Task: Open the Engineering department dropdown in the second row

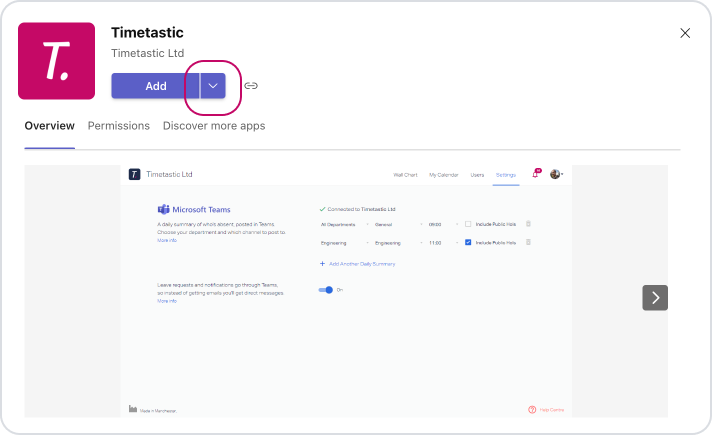Action: (345, 243)
